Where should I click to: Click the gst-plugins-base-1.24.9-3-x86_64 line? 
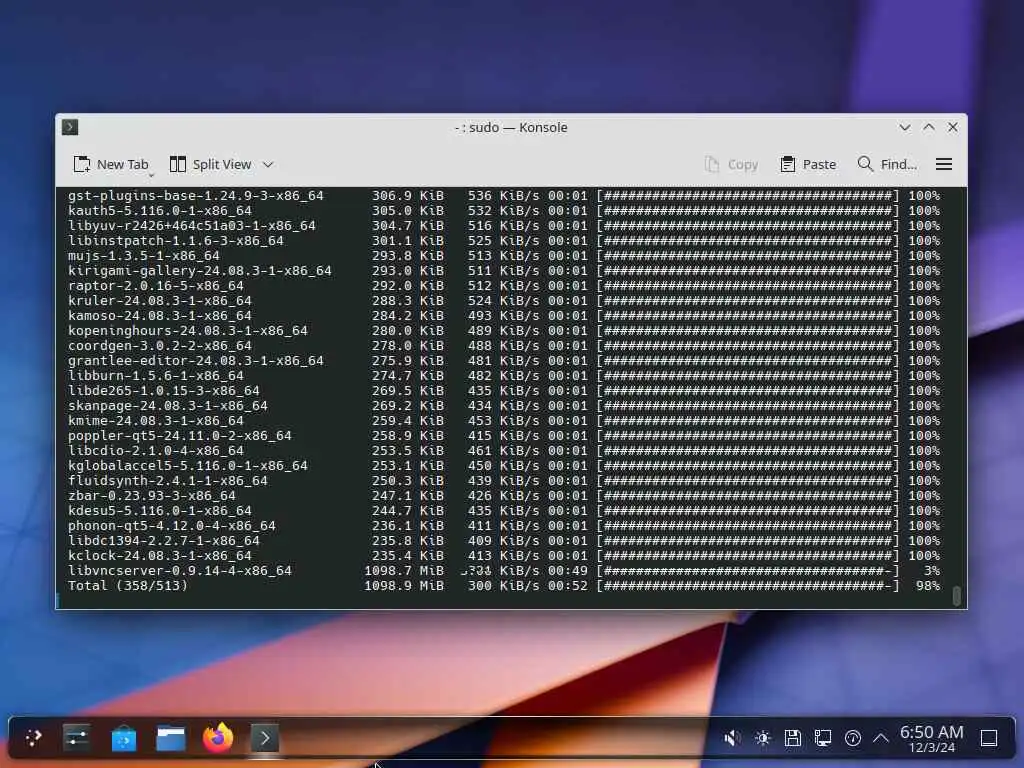click(x=504, y=195)
